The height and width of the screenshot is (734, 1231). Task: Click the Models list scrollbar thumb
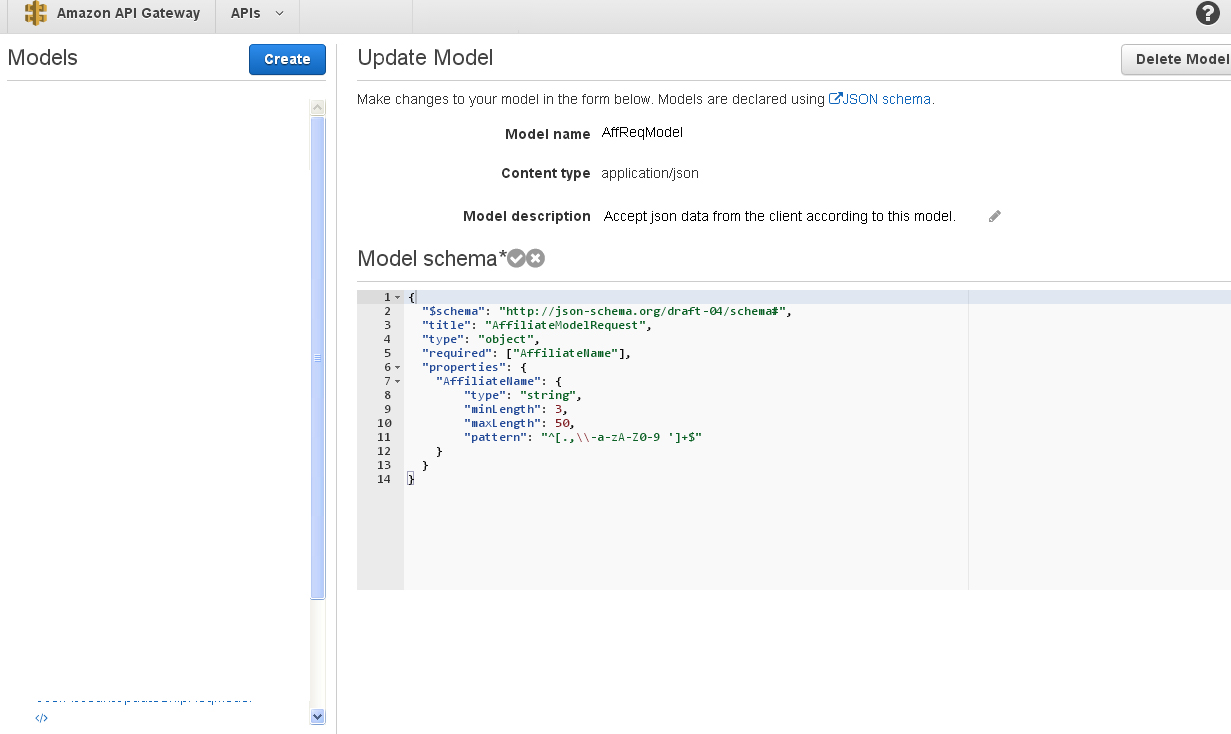coord(318,358)
